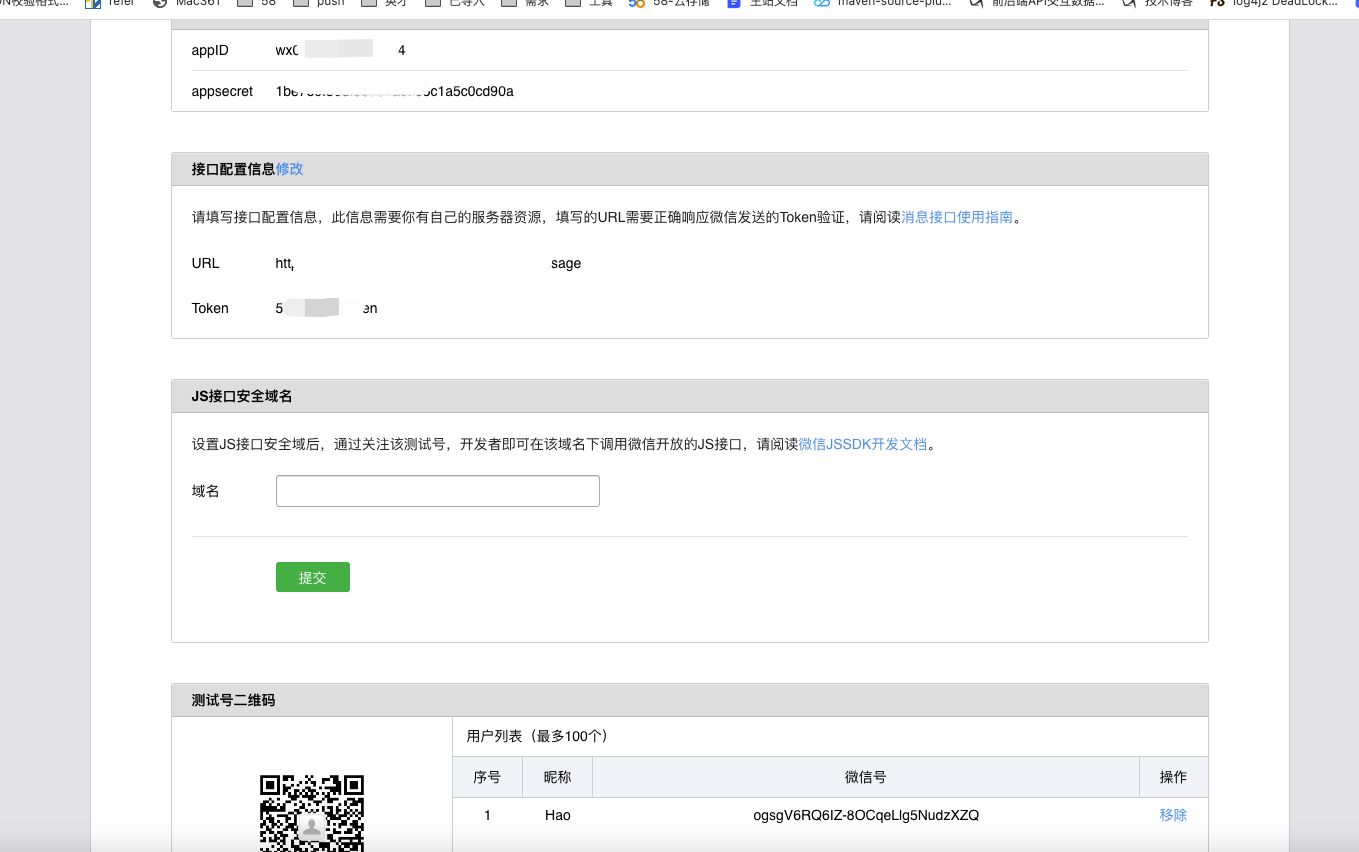Open the maven-source-plu... bookmark
The width and height of the screenshot is (1359, 852).
coord(883,3)
